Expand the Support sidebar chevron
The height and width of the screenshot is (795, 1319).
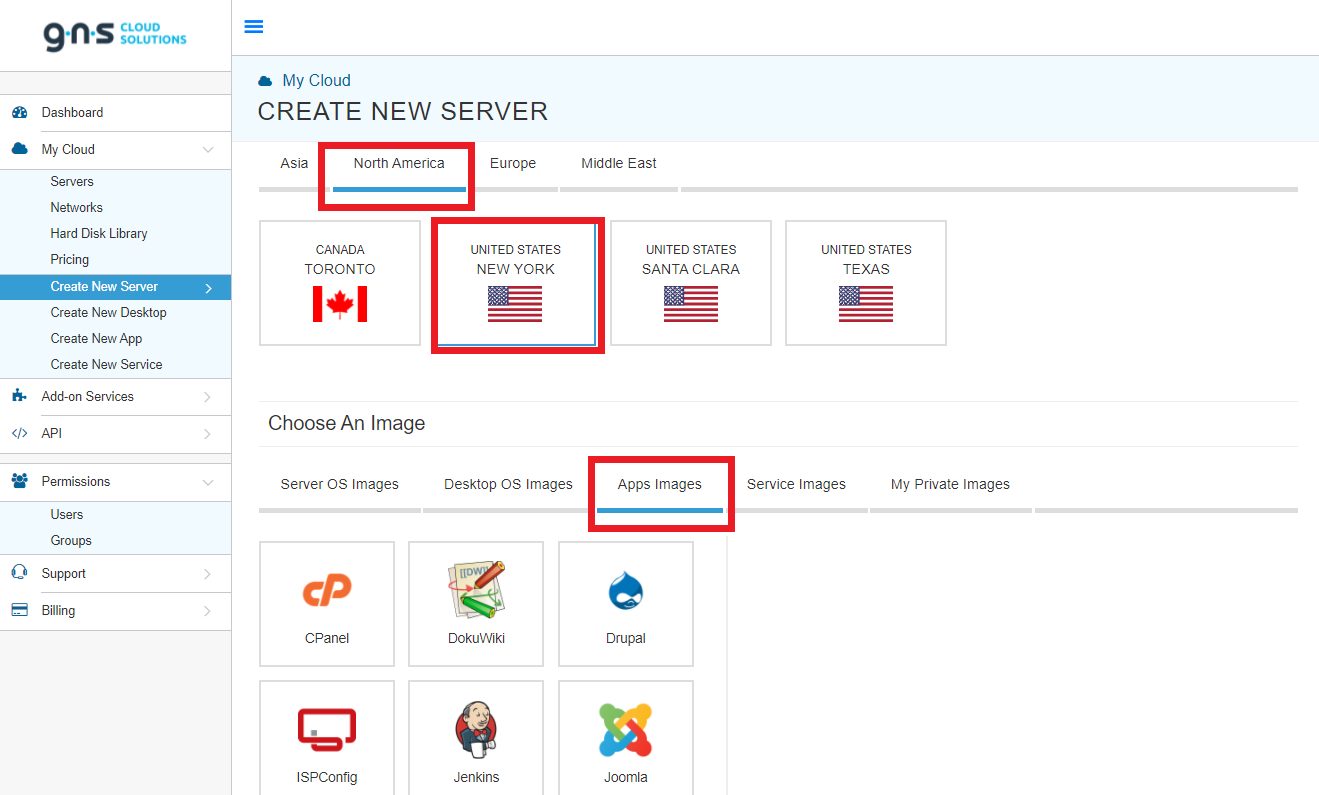pos(208,574)
